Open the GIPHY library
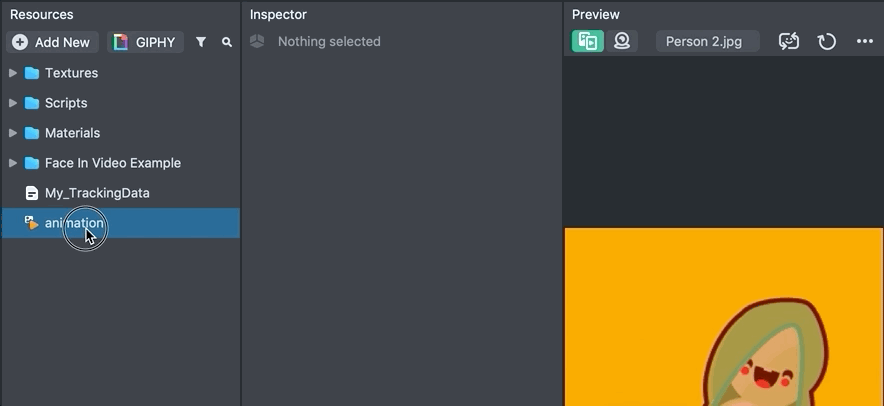The height and width of the screenshot is (406, 884). tap(146, 42)
